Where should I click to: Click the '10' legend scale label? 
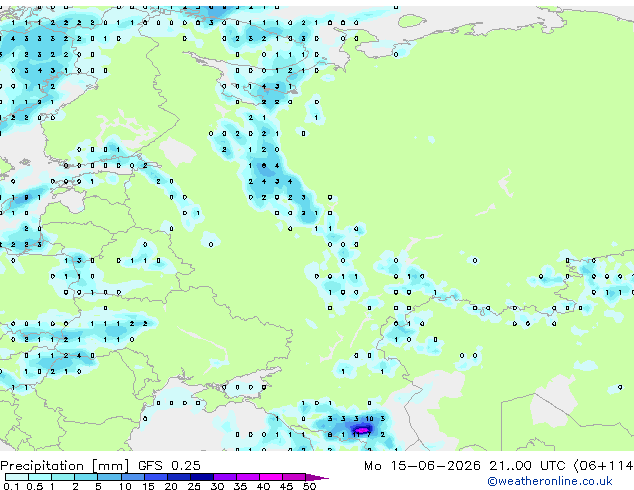(x=125, y=486)
